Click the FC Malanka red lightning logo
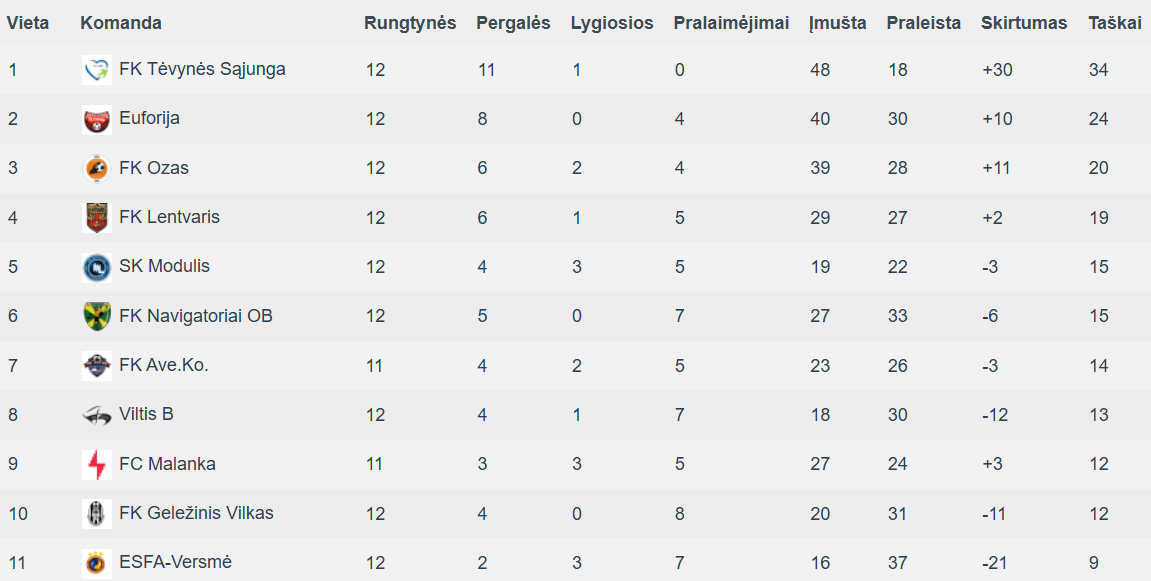Screen dimensions: 1151x581 pyautogui.click(x=97, y=464)
